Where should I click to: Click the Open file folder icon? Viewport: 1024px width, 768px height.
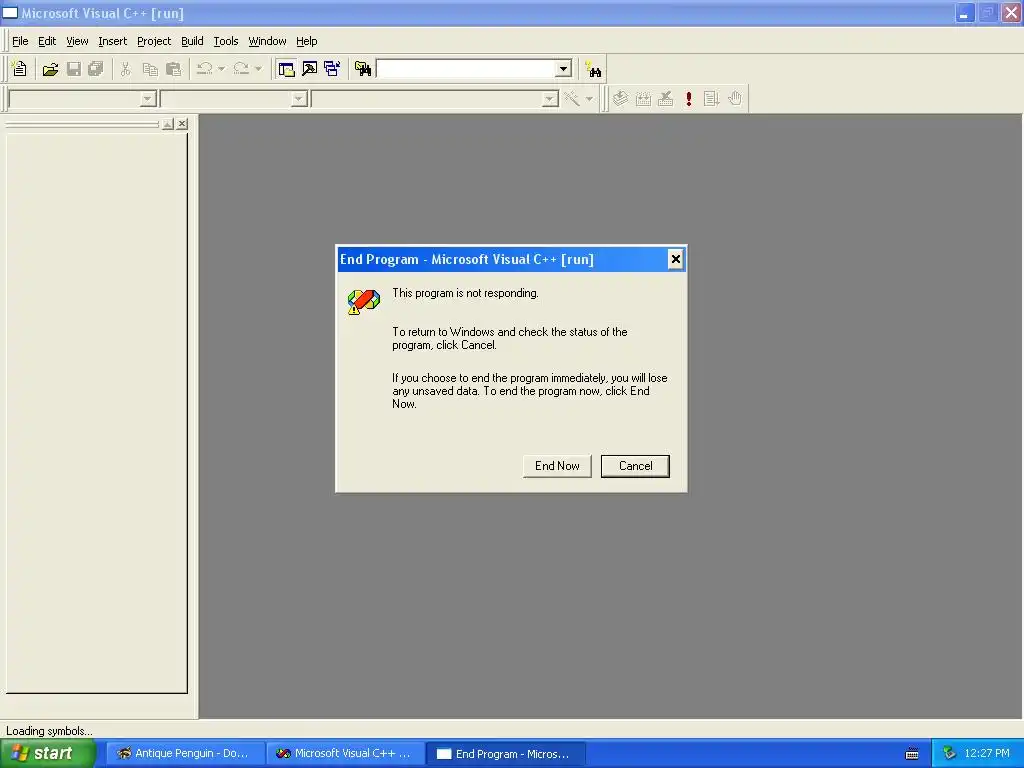(x=50, y=69)
